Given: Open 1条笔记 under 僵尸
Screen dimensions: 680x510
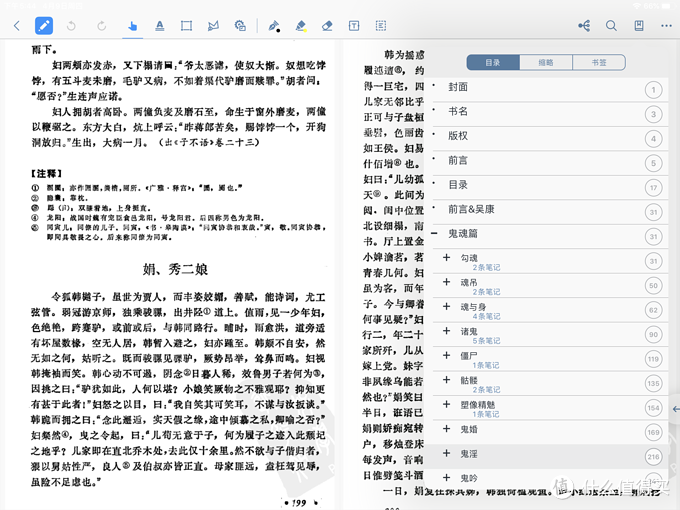Looking at the screenshot, I should [x=486, y=366].
